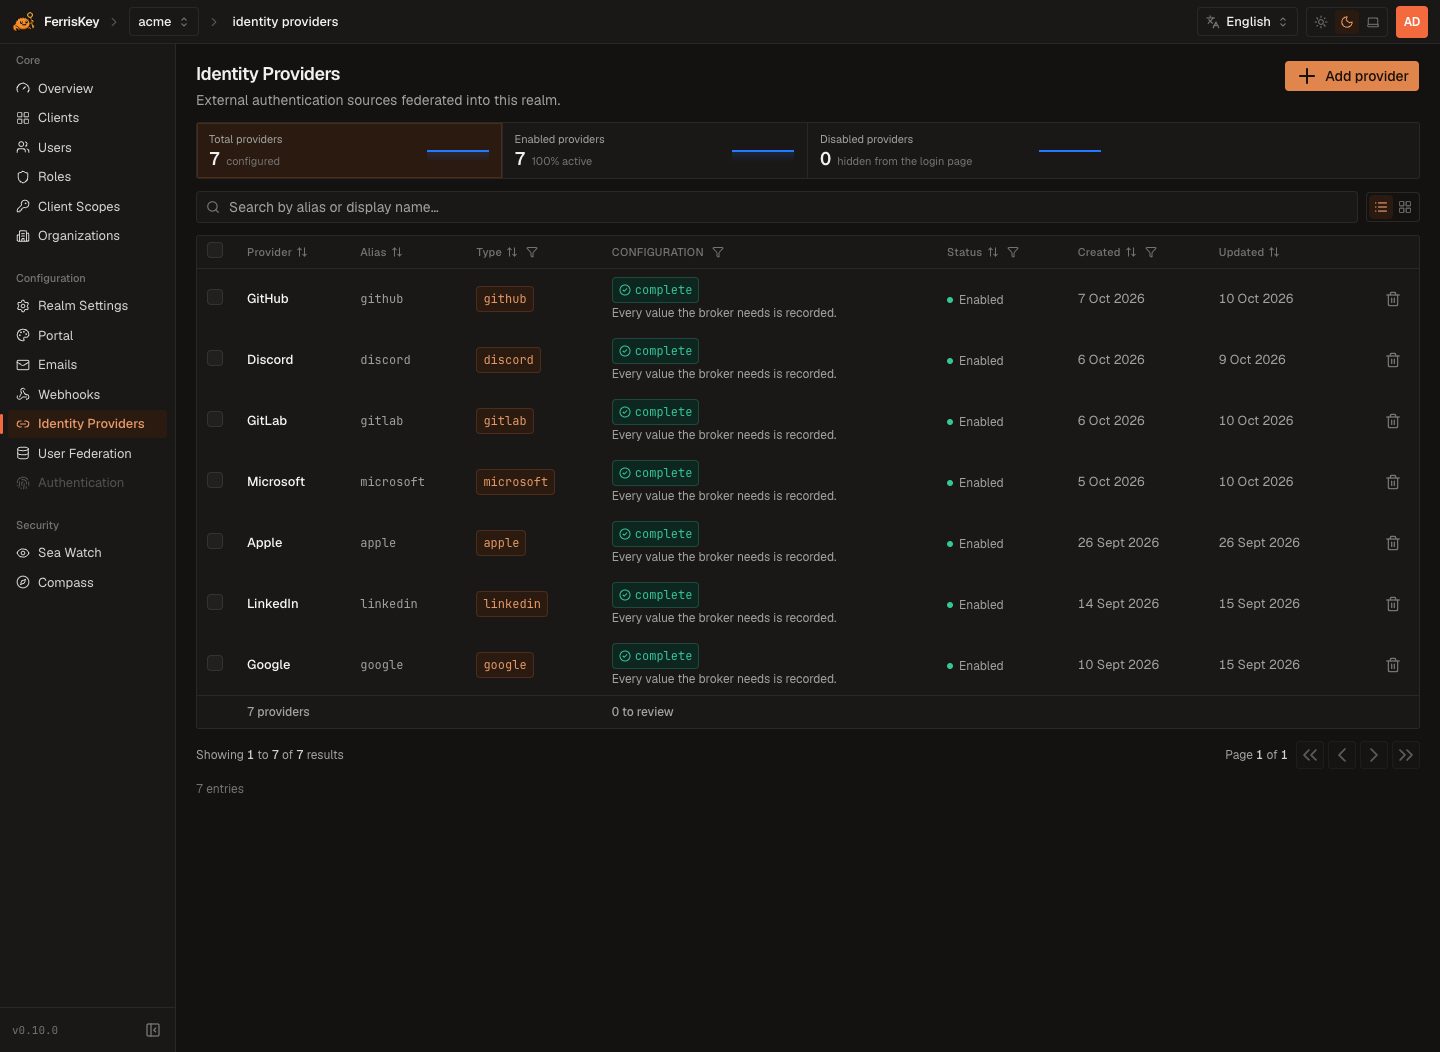1440x1052 pixels.
Task: Delete the Discord provider via trash icon
Action: [x=1393, y=360]
